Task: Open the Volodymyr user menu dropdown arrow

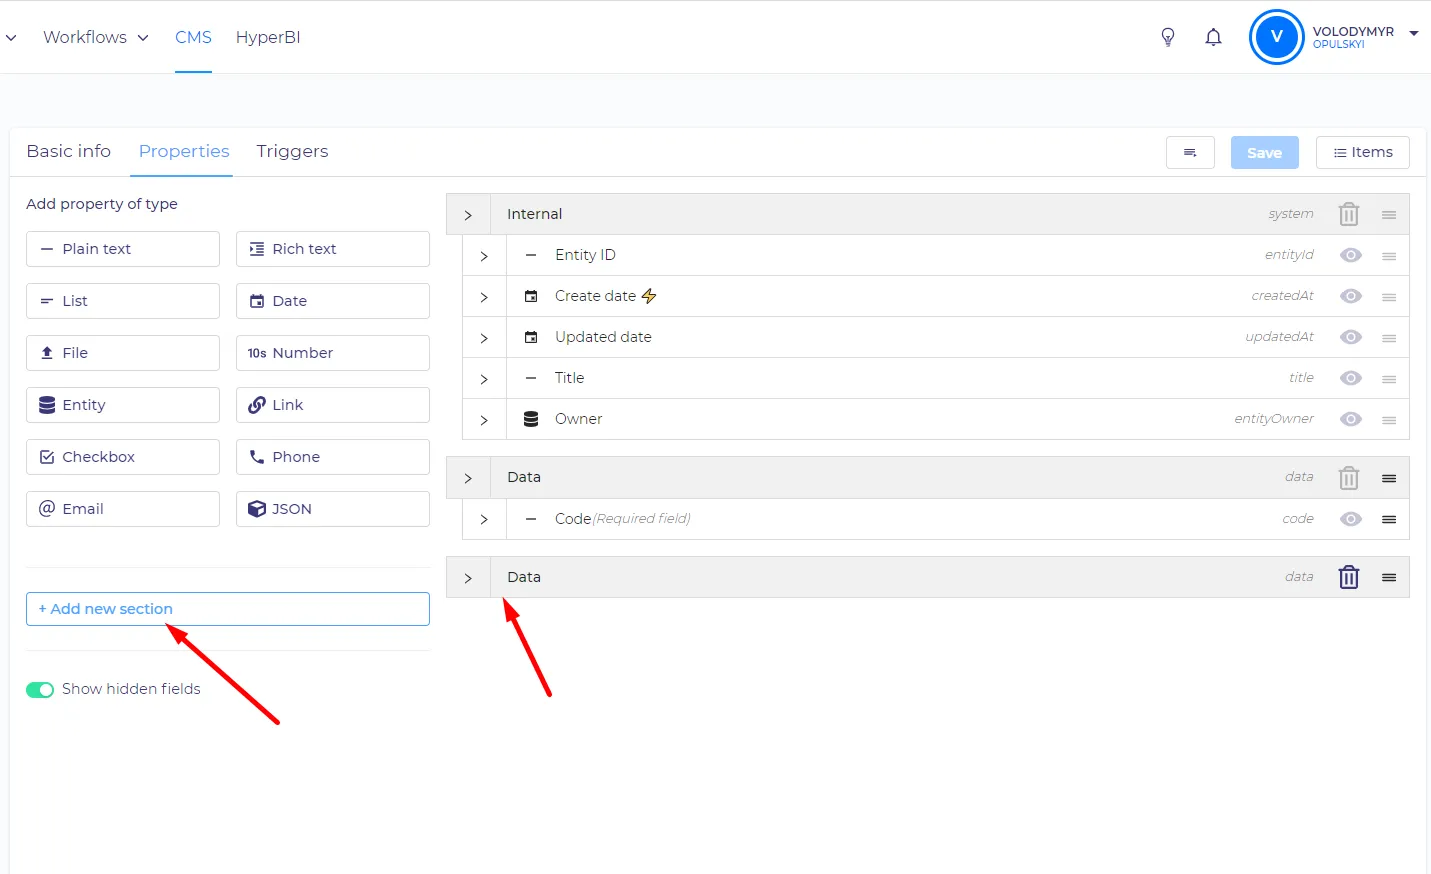Action: point(1414,33)
